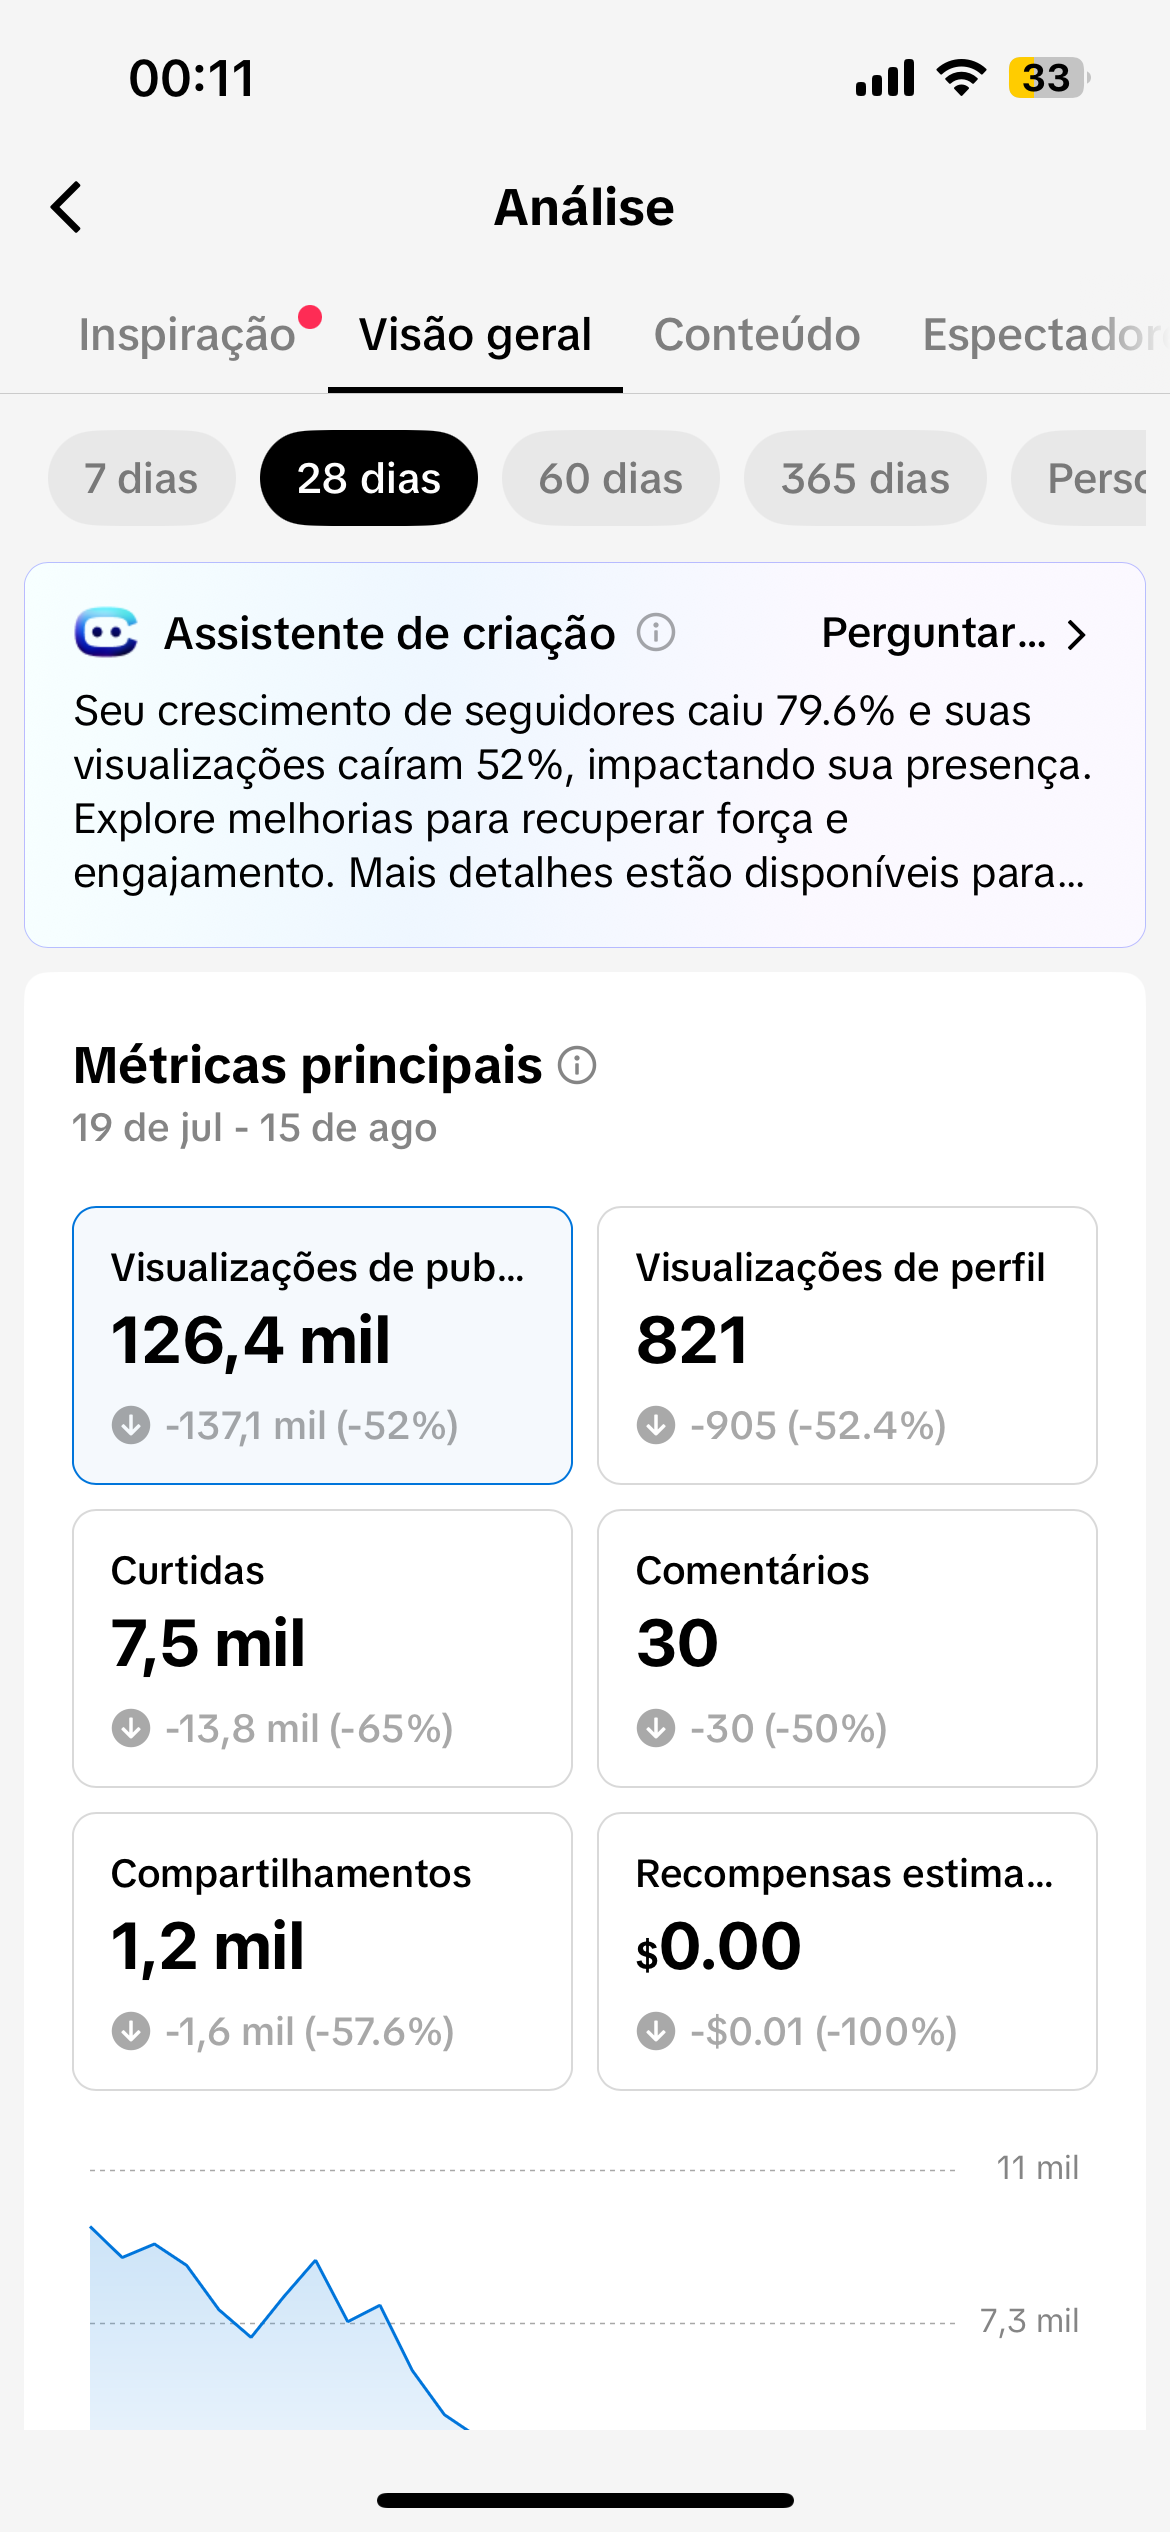Tap the views line chart area

[x=522, y=2300]
